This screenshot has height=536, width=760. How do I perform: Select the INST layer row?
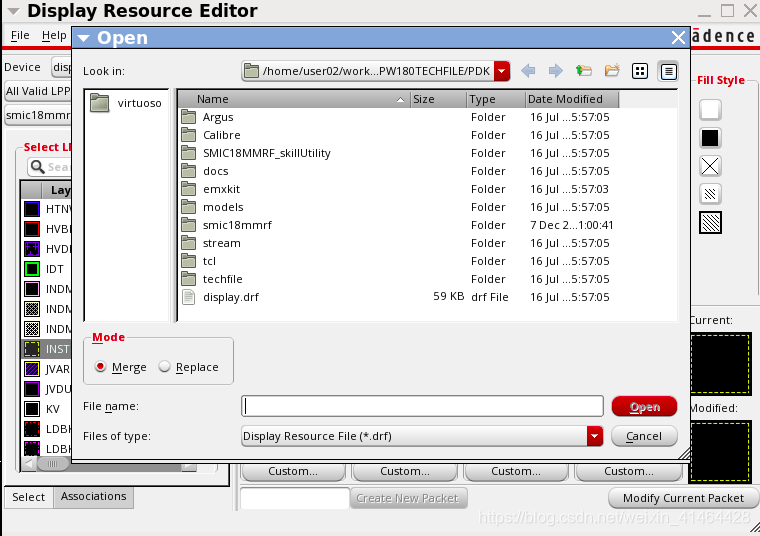(47, 349)
